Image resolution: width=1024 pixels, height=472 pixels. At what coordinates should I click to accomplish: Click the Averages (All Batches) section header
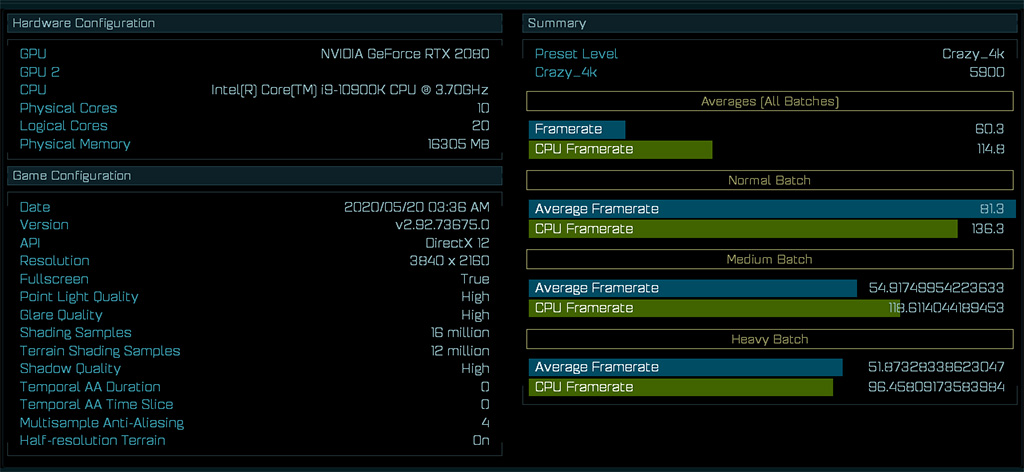point(768,101)
